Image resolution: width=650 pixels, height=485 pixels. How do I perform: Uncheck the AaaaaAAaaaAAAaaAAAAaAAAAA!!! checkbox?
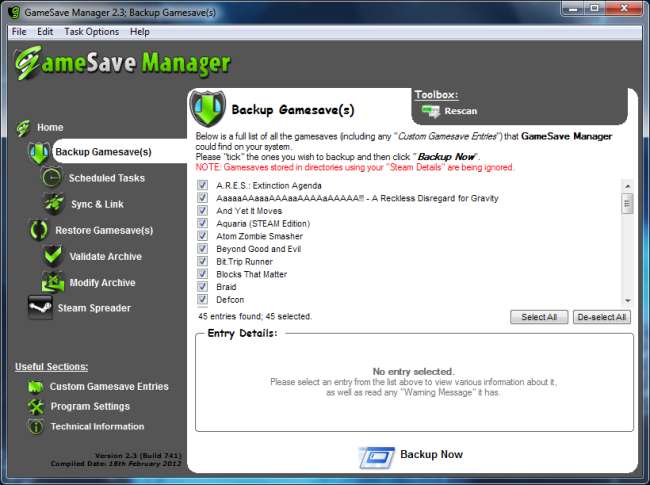tap(202, 198)
